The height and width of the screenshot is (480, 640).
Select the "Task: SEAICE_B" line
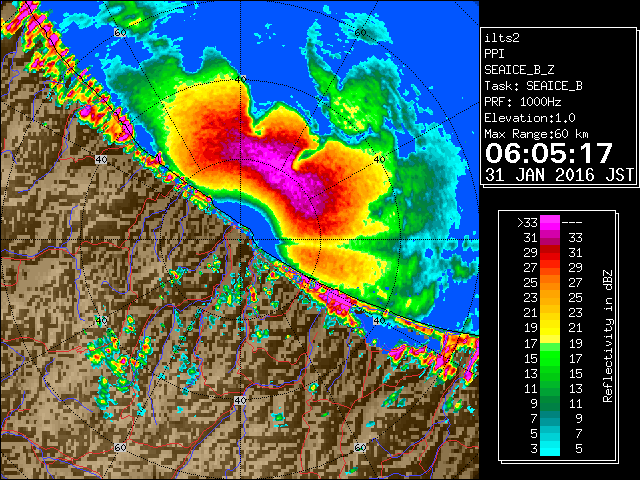point(533,86)
